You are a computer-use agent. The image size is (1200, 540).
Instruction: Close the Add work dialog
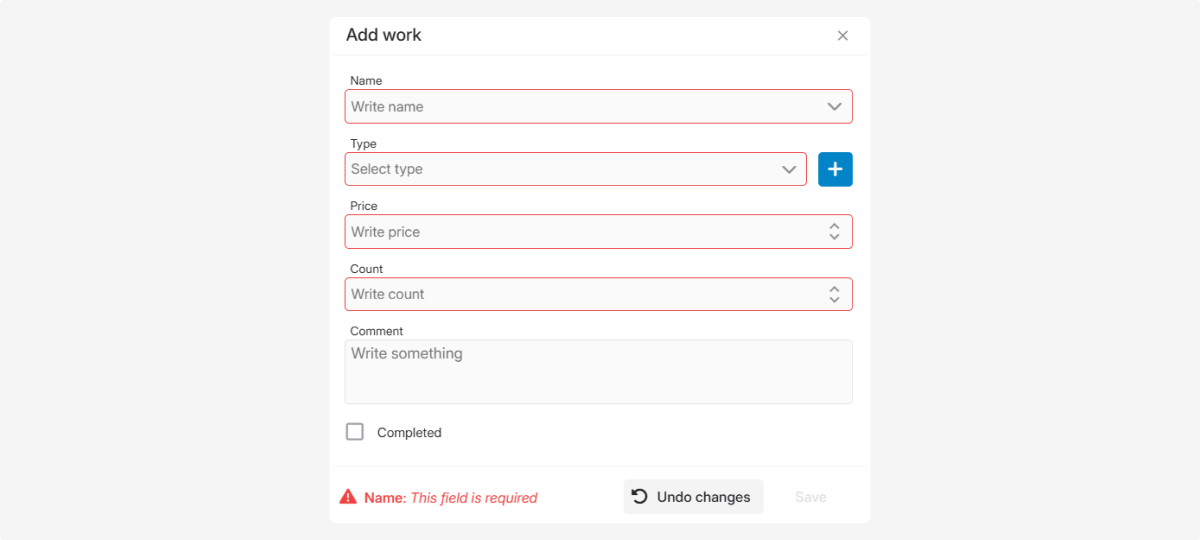[x=842, y=36]
